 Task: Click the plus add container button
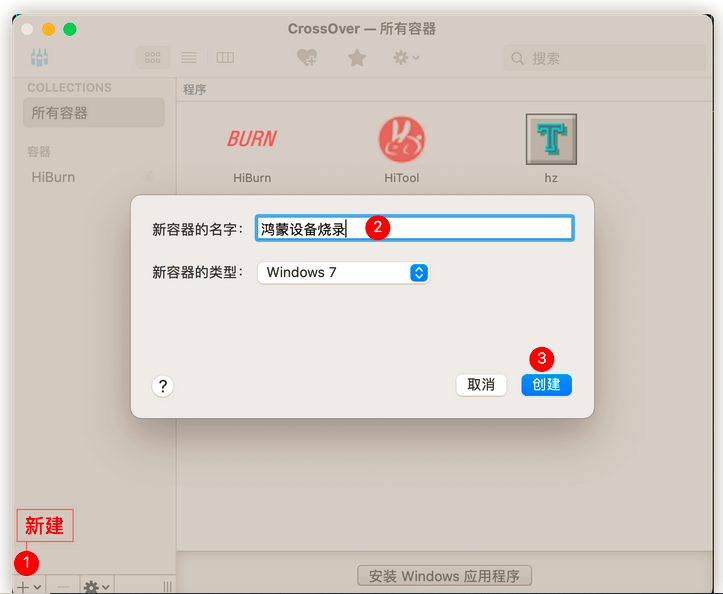[x=29, y=587]
